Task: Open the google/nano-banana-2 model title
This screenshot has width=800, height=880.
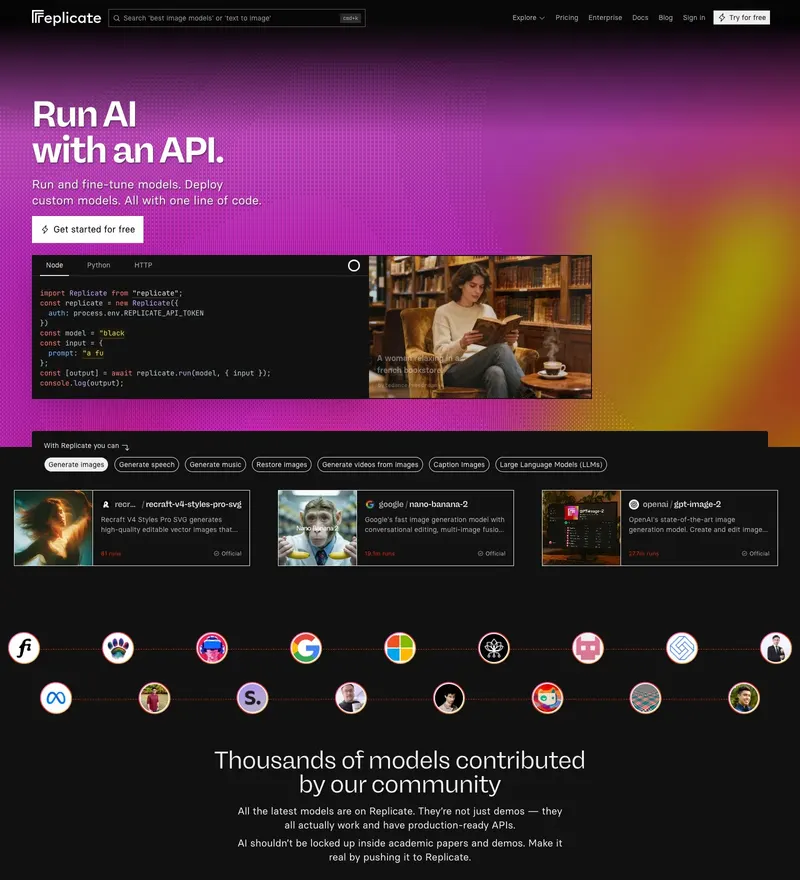Action: pyautogui.click(x=423, y=504)
